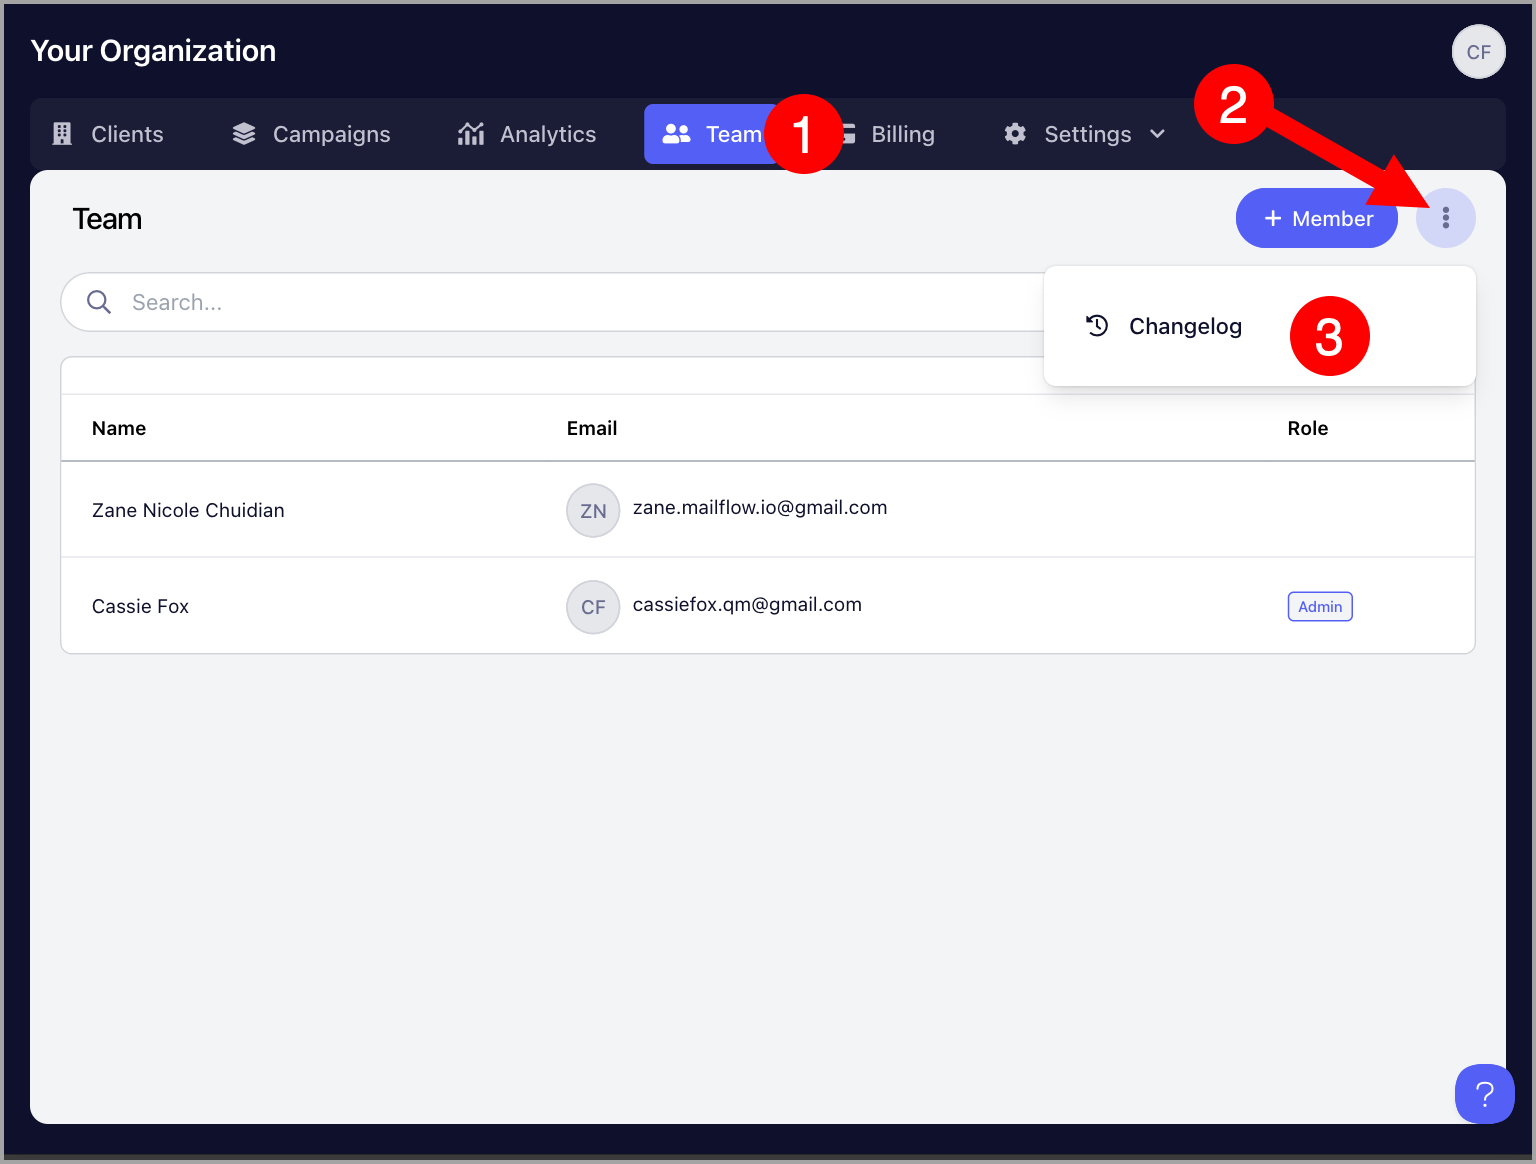Toggle the three-dot more options button
This screenshot has height=1164, width=1536.
pyautogui.click(x=1446, y=218)
